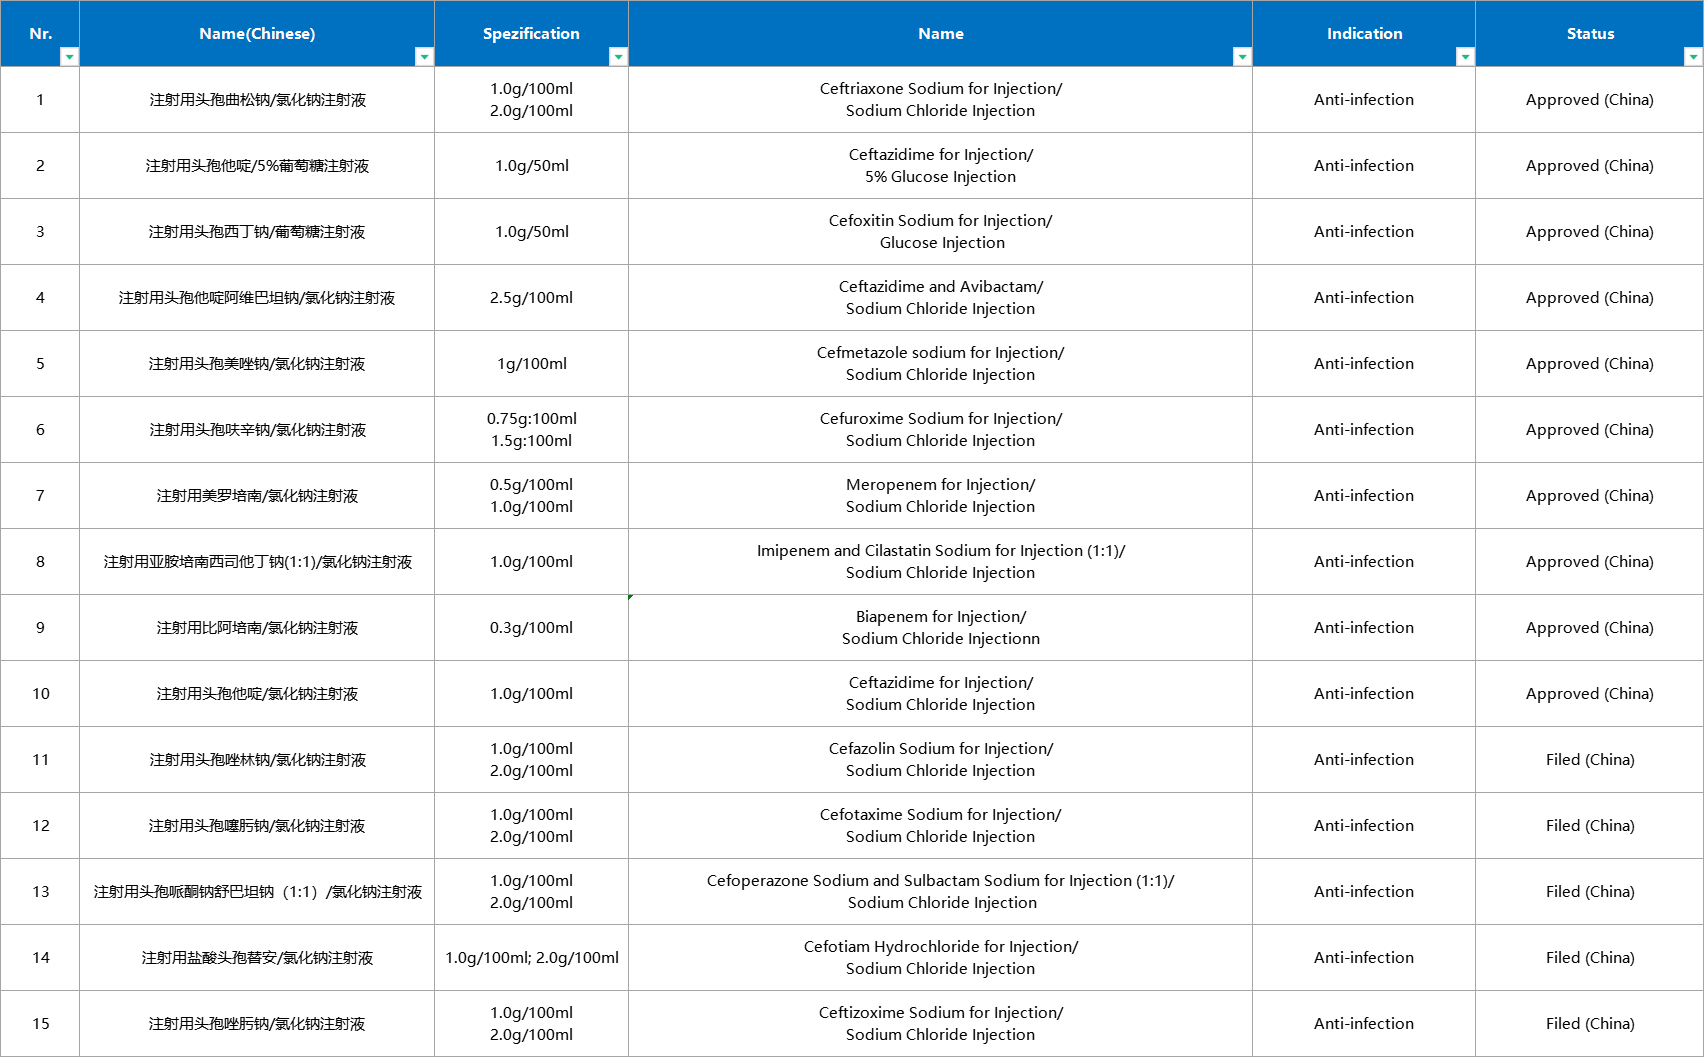Select the Cefotiam Hydrochloride for Injection cell

pos(940,958)
